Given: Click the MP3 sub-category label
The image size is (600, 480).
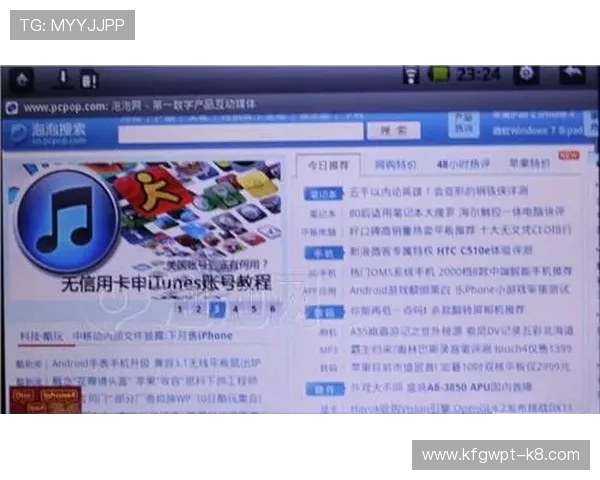Looking at the screenshot, I should [328, 349].
